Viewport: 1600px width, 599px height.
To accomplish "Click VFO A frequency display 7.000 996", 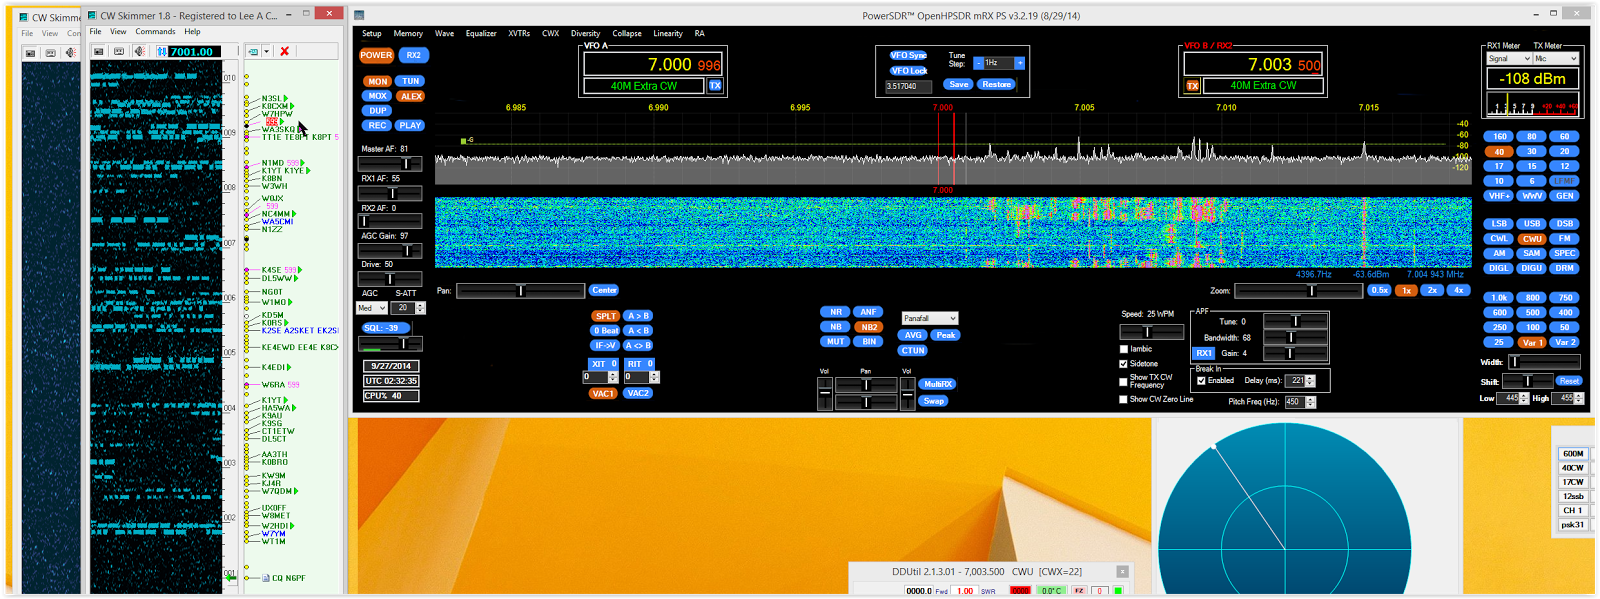I will pyautogui.click(x=652, y=64).
